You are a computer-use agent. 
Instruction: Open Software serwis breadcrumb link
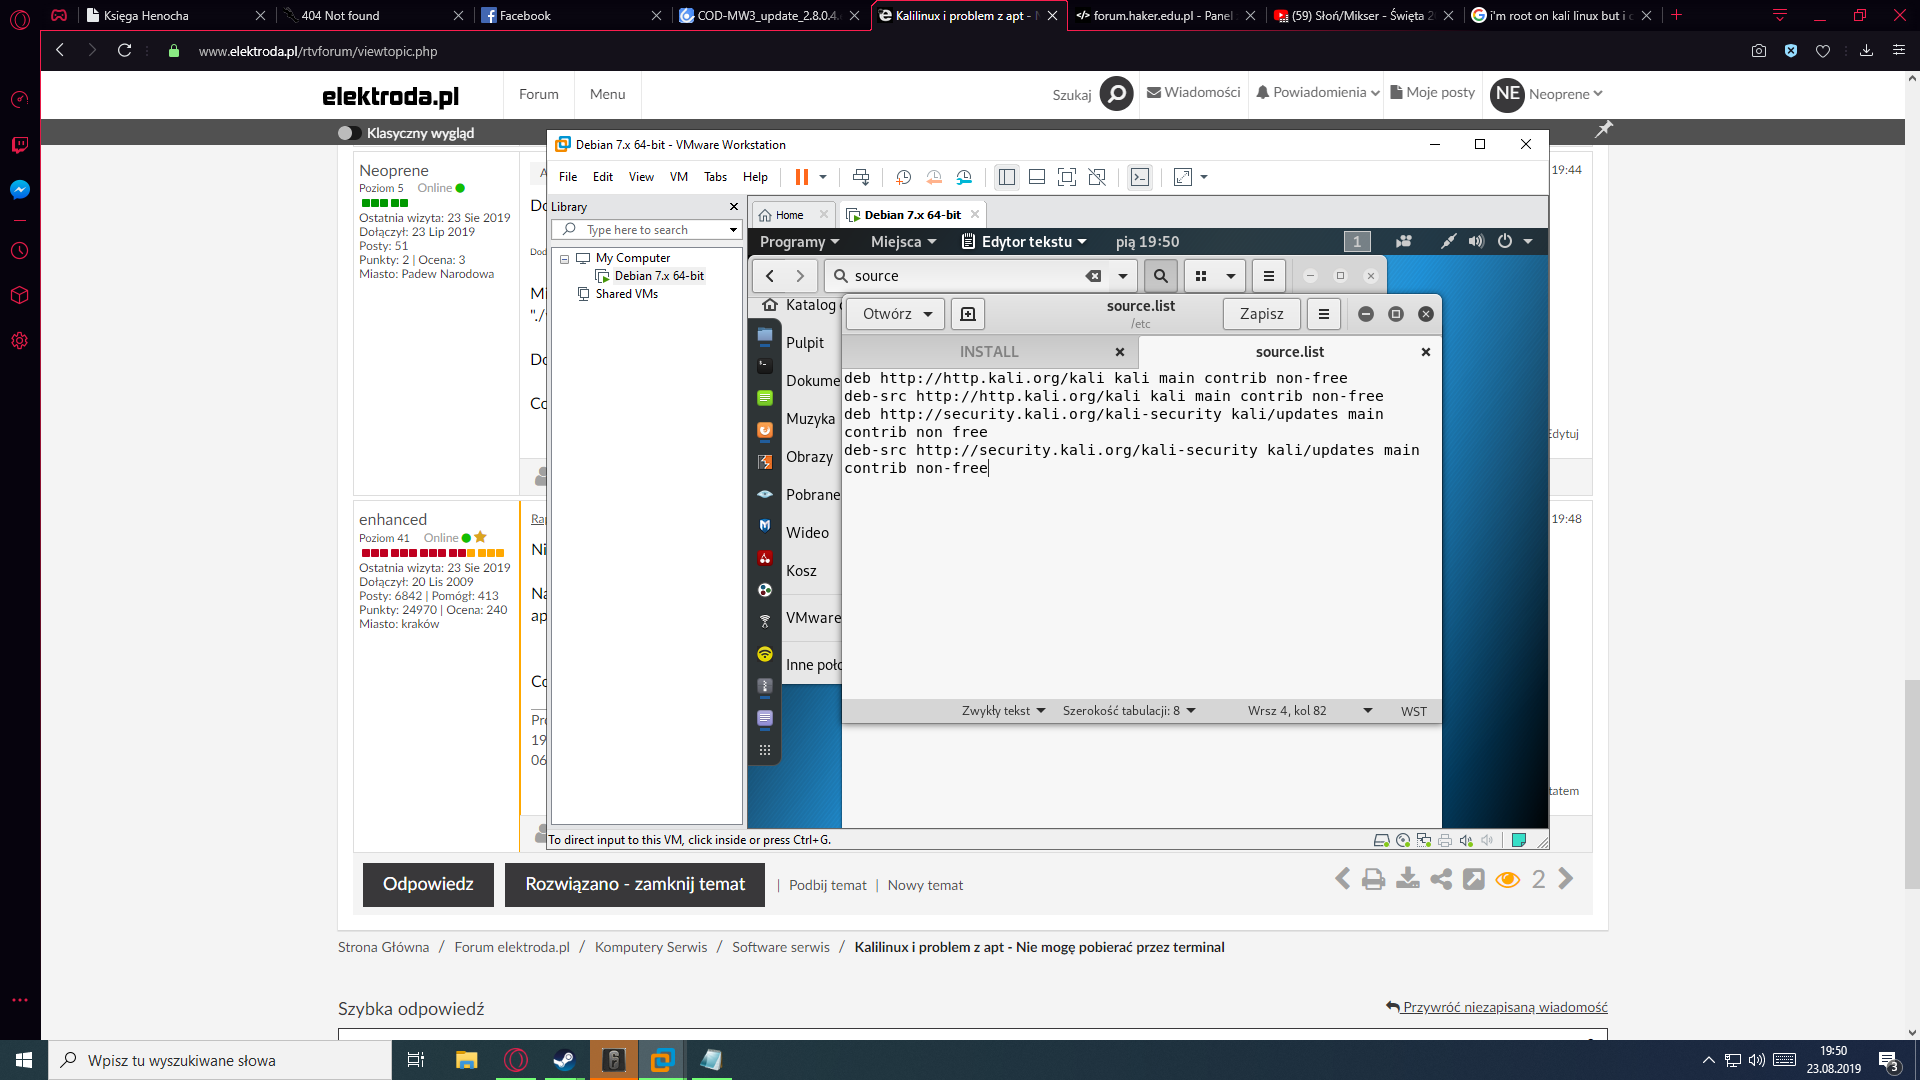(780, 947)
